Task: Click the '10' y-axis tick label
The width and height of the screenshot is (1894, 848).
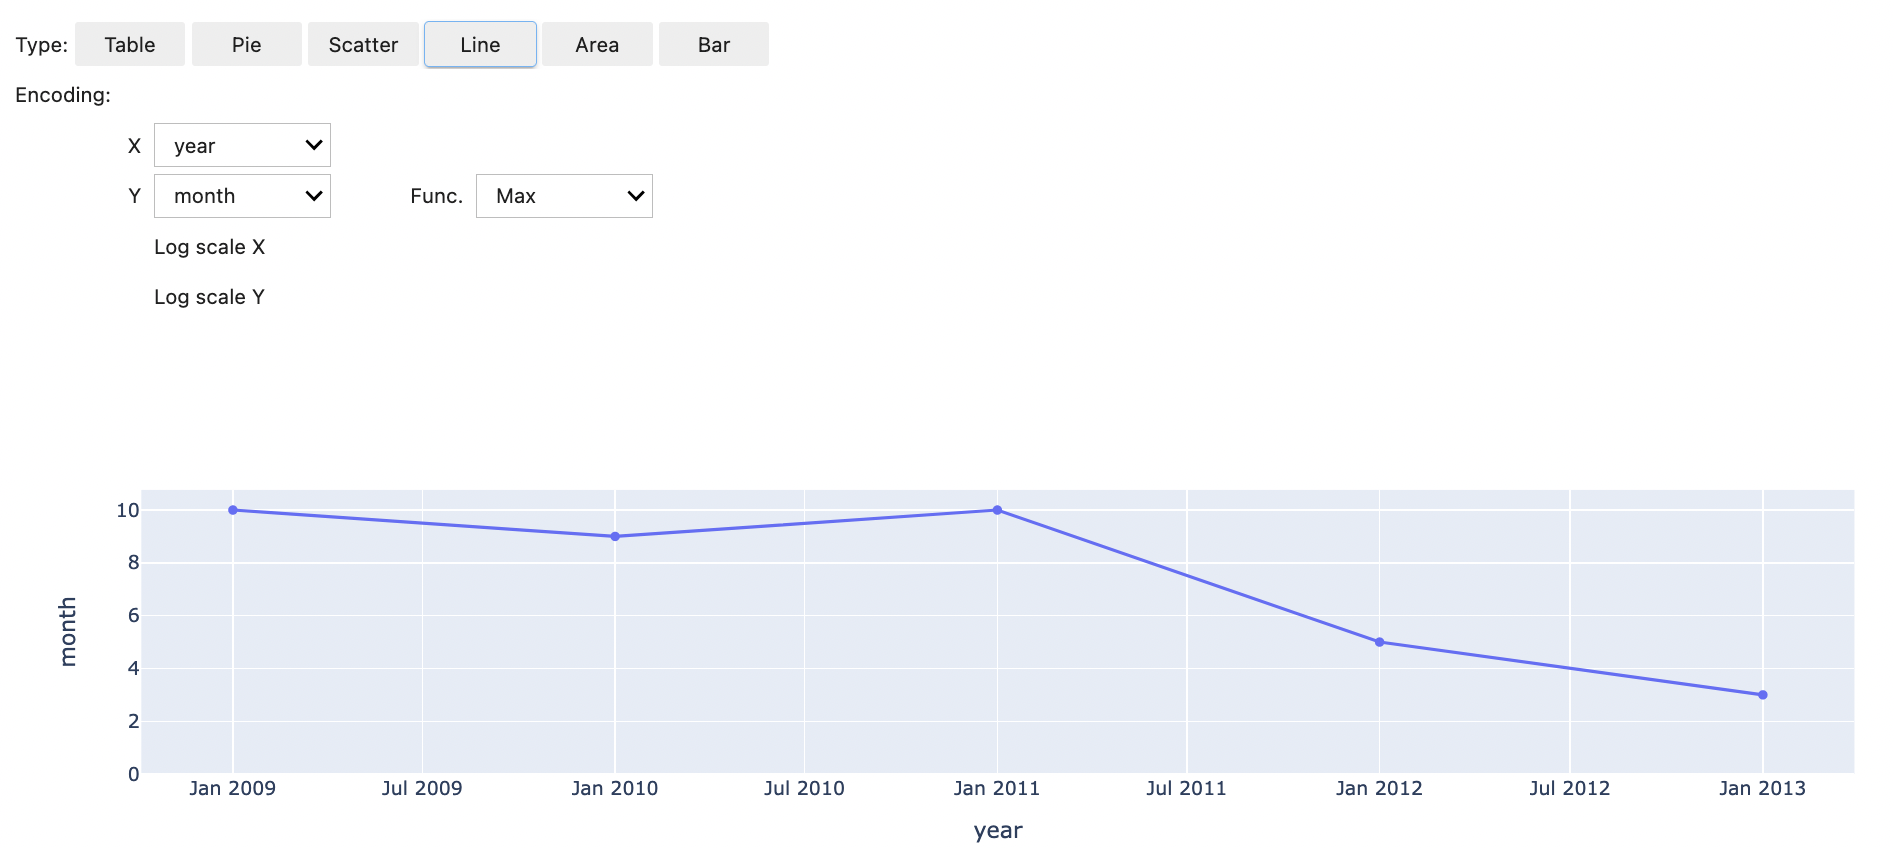Action: 128,510
